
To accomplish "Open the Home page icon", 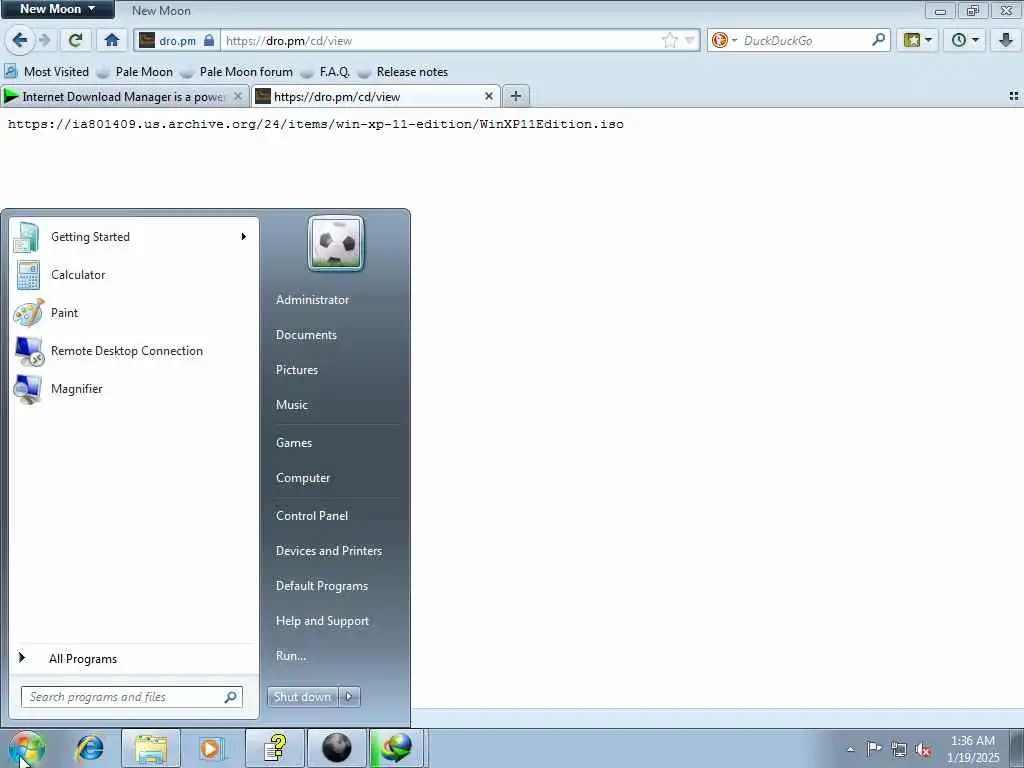I will (112, 40).
